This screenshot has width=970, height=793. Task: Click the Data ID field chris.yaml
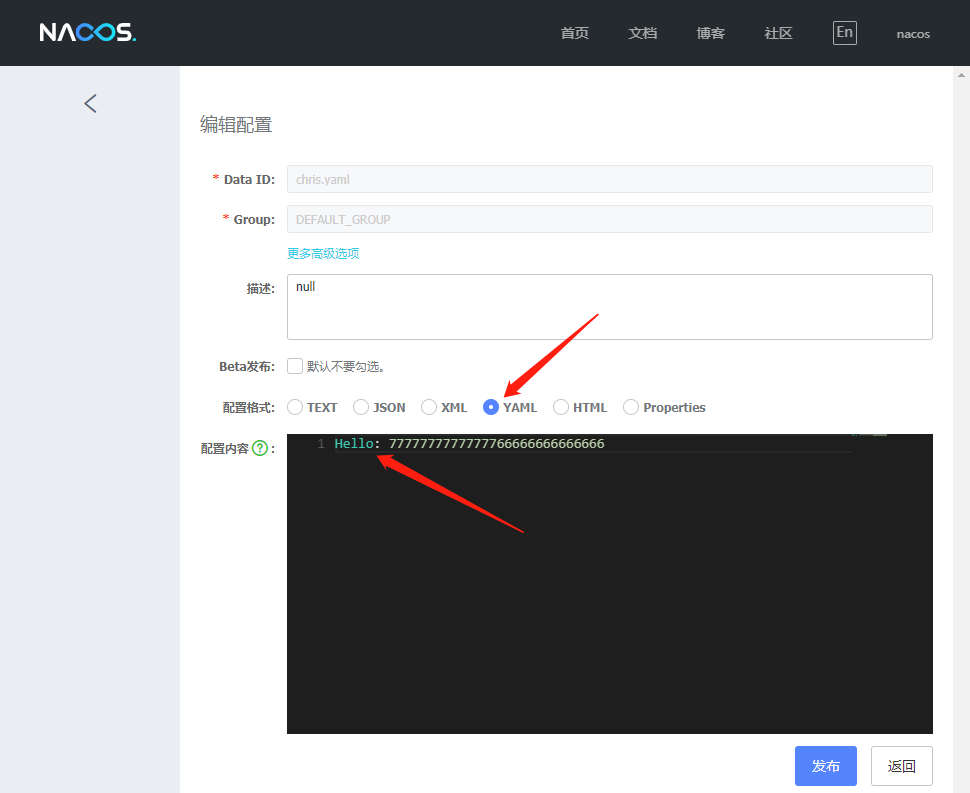[x=609, y=179]
